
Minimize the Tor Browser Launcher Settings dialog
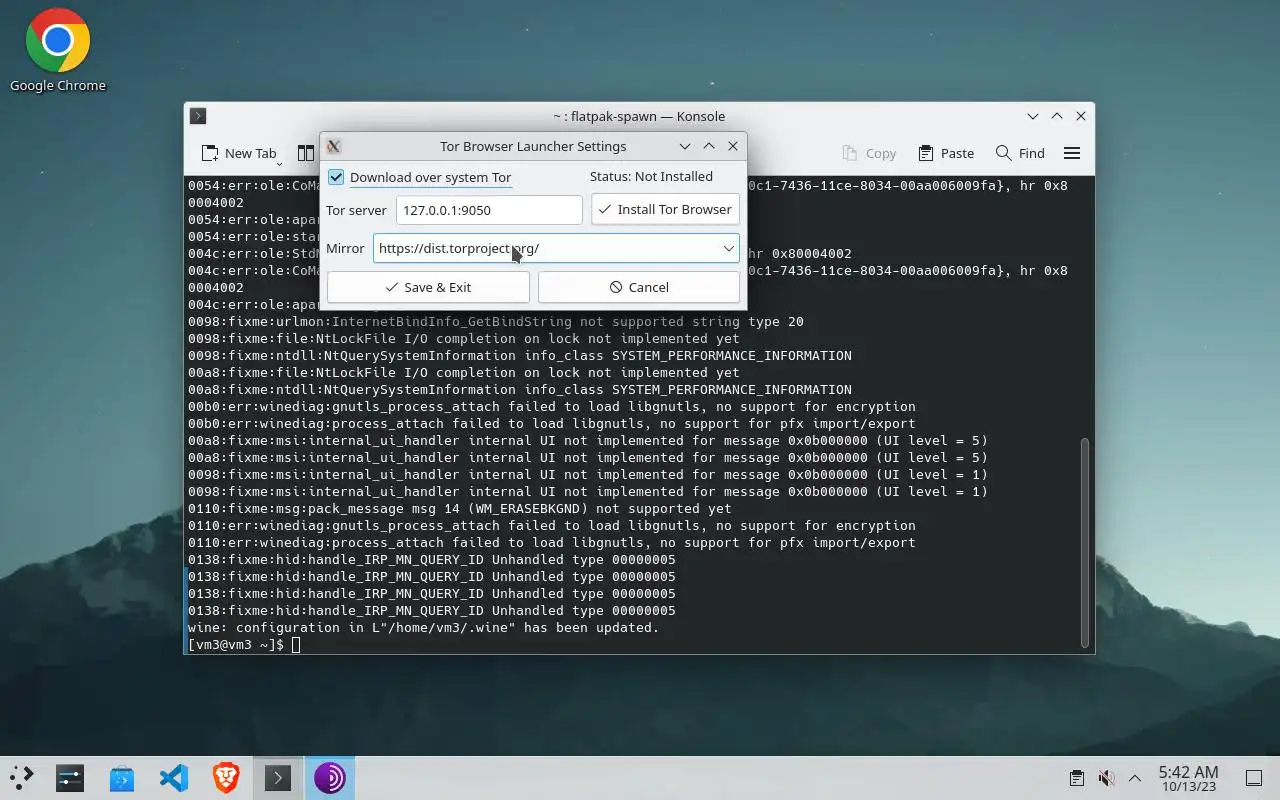point(685,146)
